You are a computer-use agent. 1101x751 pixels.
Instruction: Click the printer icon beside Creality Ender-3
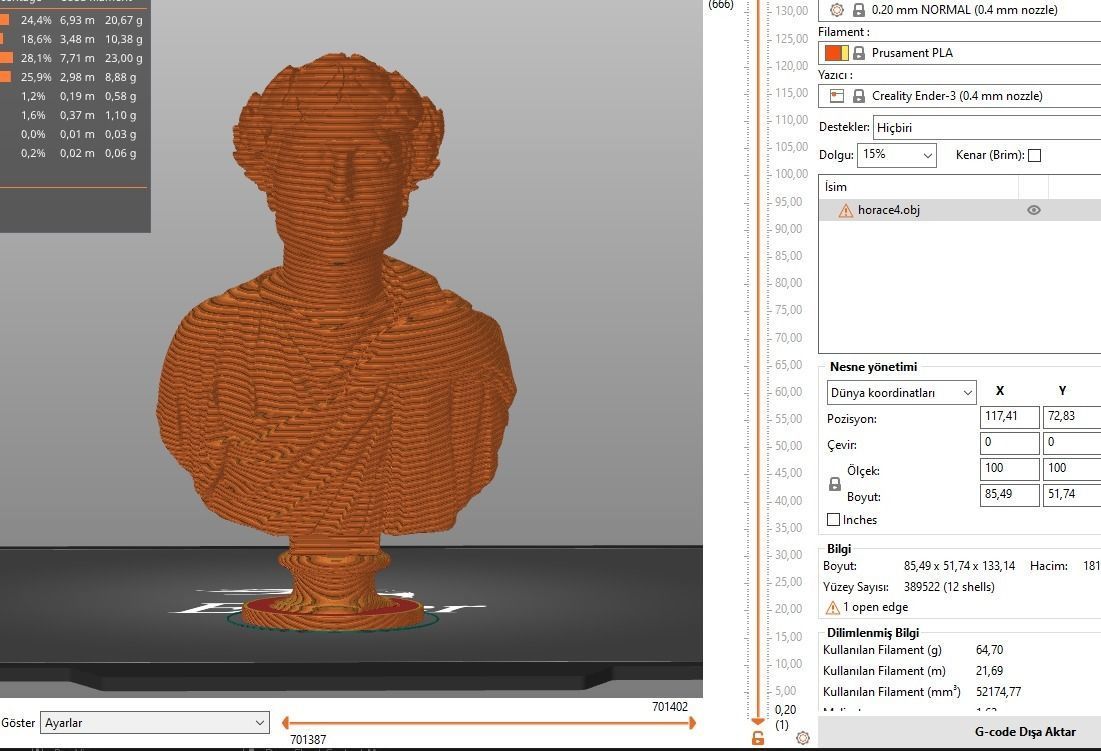coord(836,96)
